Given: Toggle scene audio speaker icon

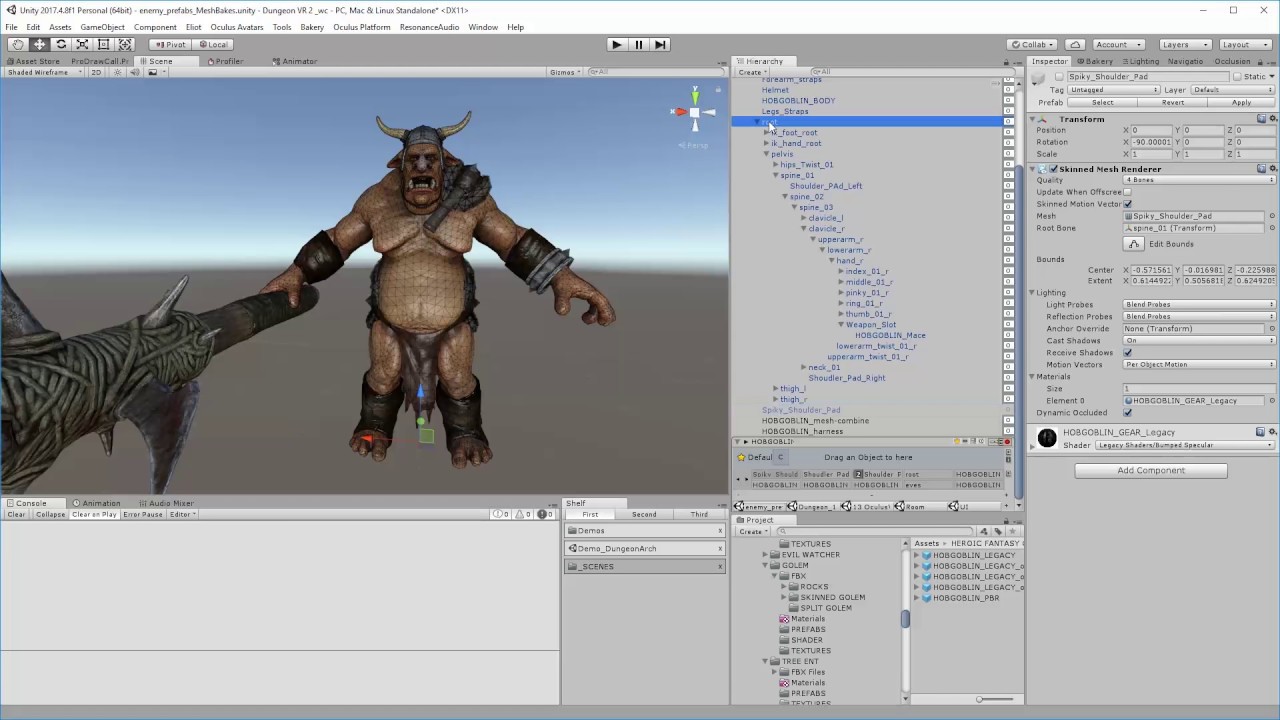Looking at the screenshot, I should point(135,72).
